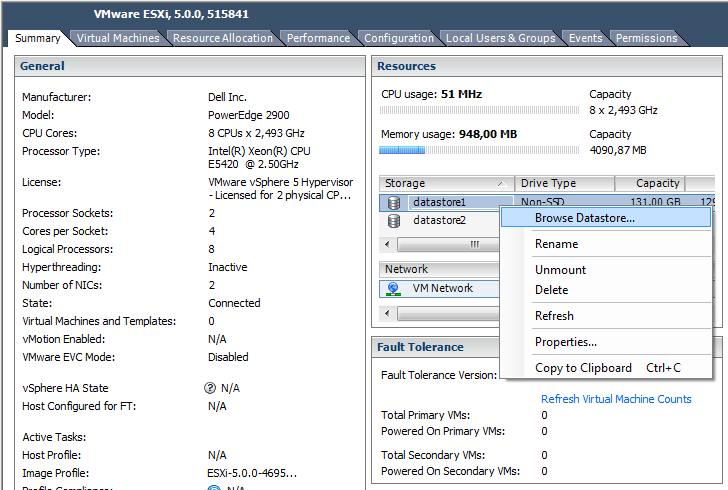Open the Permissions tab
728x490 pixels.
click(647, 38)
